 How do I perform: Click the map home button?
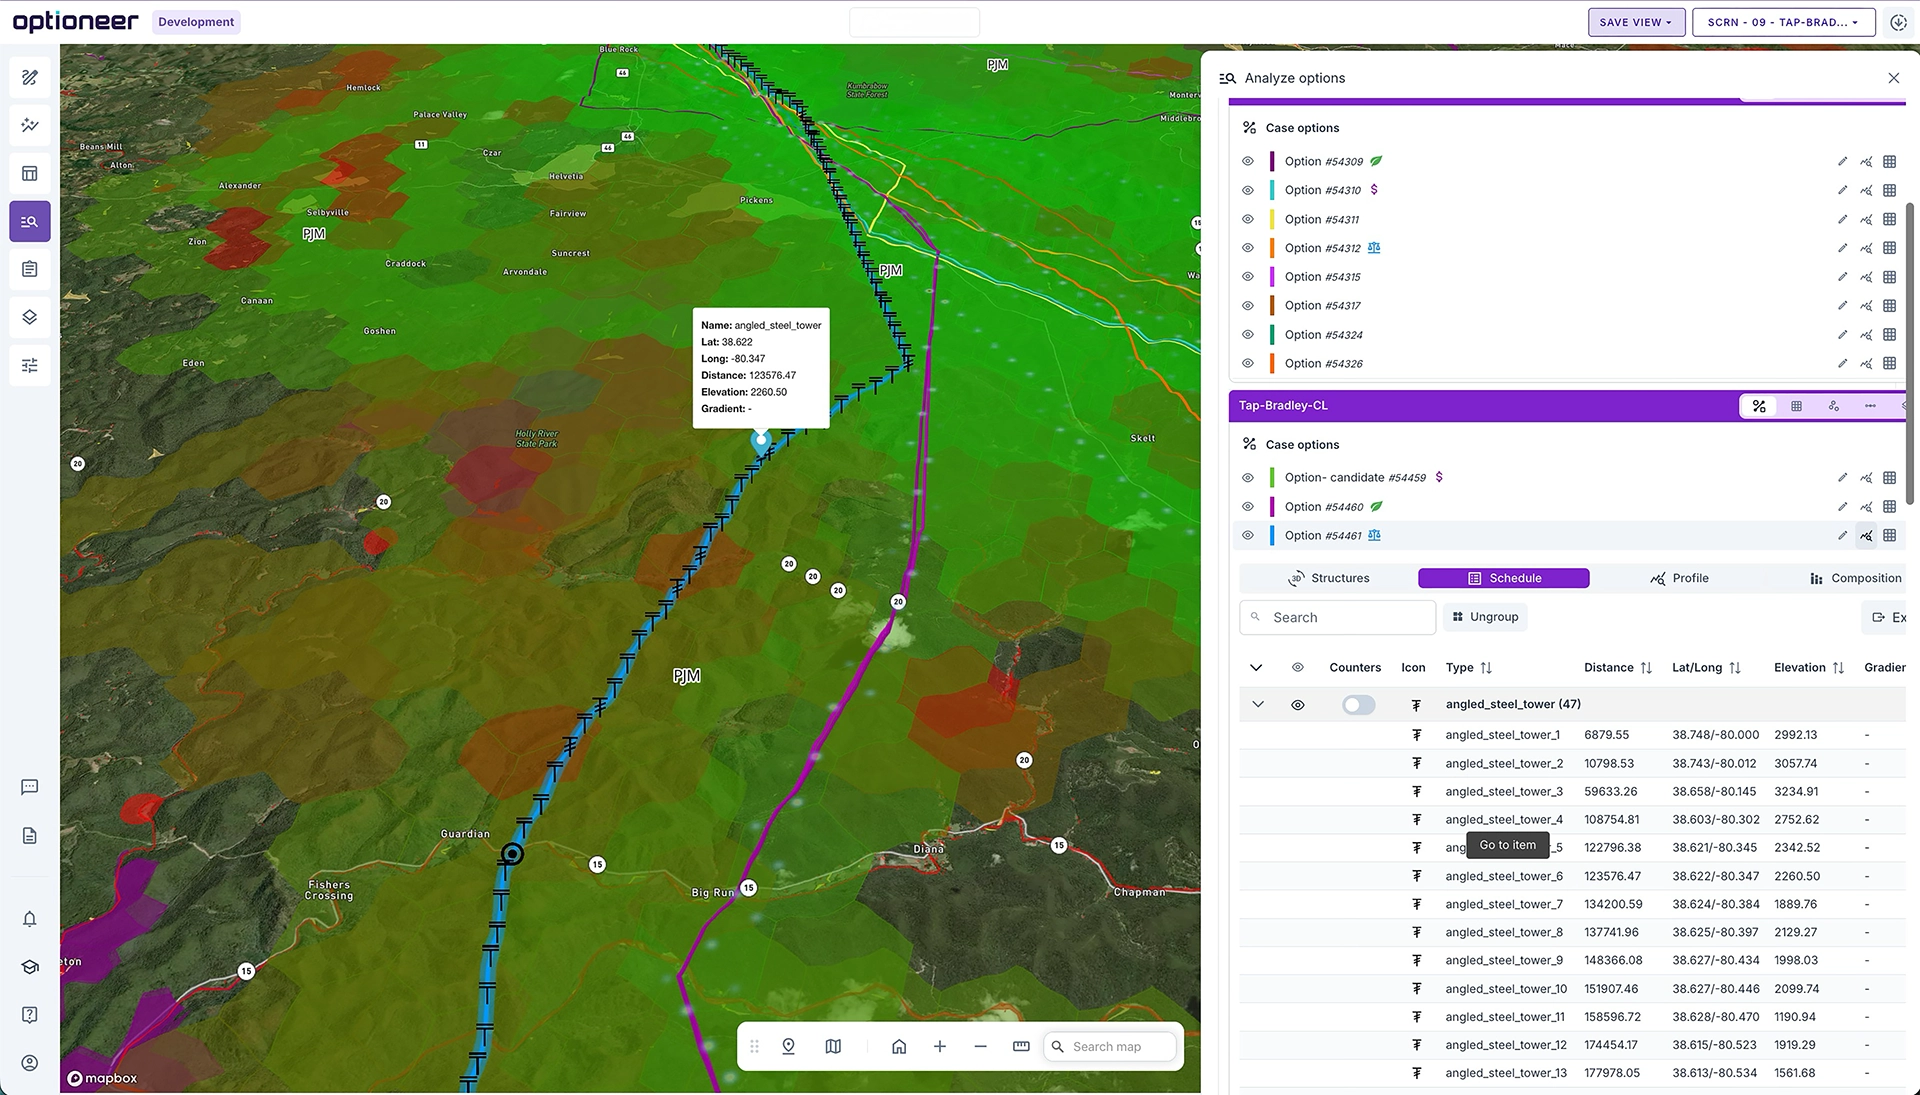tap(899, 1046)
